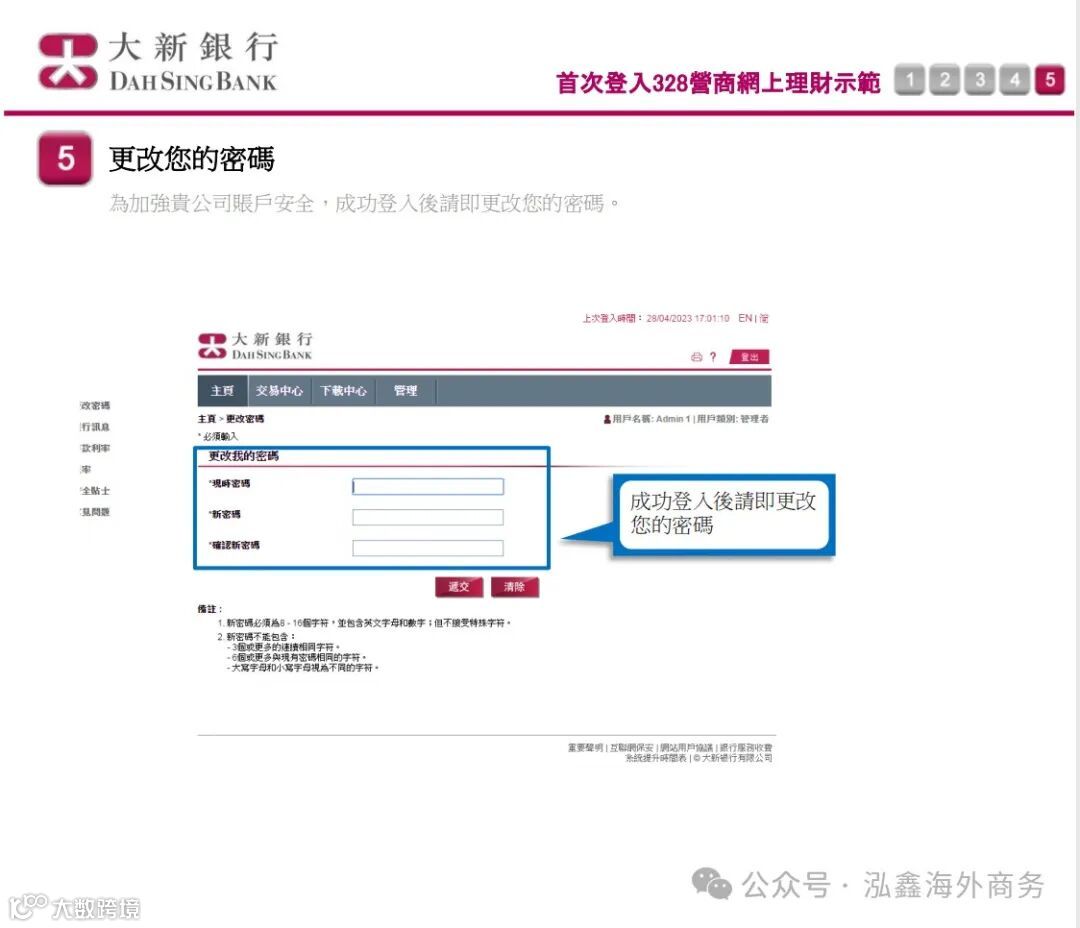Open the 交易中心 tab
This screenshot has height=928, width=1080.
(x=279, y=391)
